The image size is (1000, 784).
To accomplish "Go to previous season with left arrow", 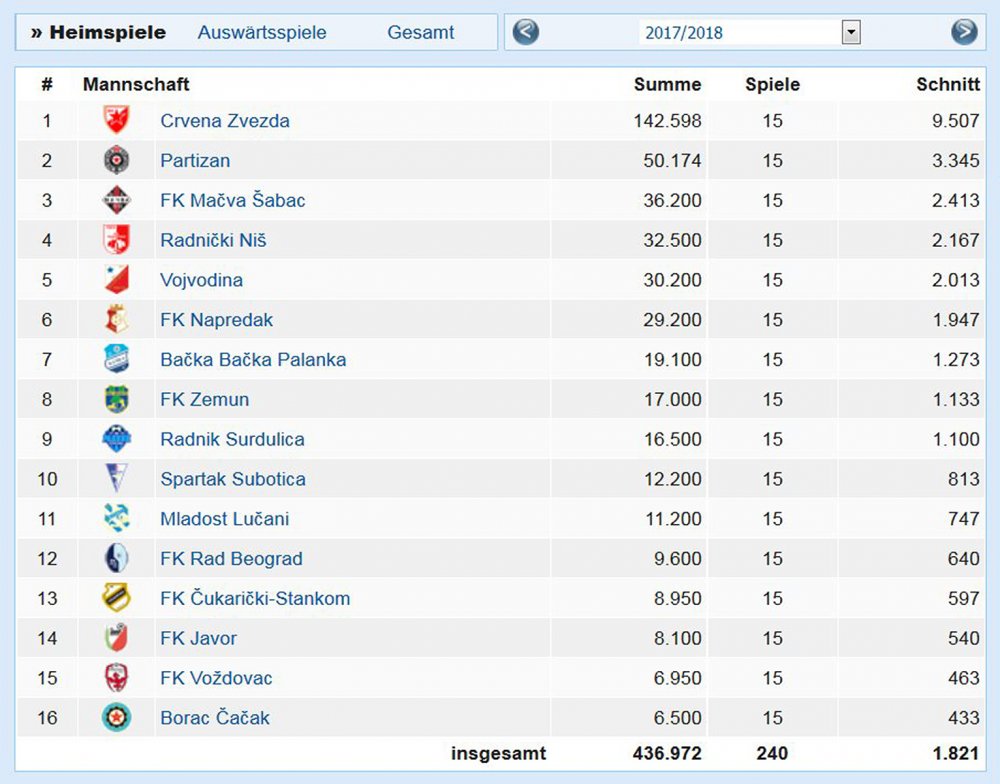I will pos(526,32).
